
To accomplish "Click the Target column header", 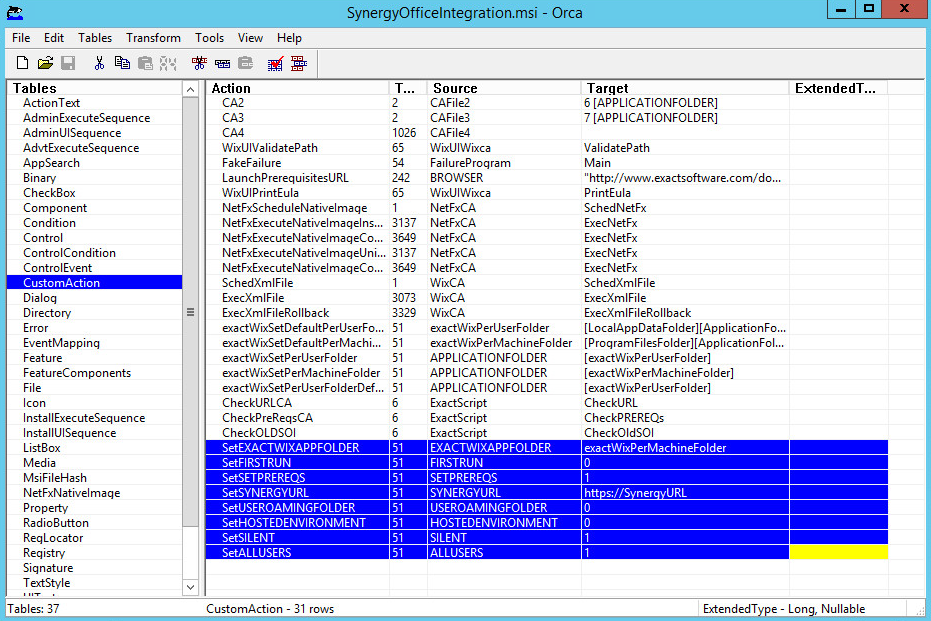I will (x=685, y=88).
